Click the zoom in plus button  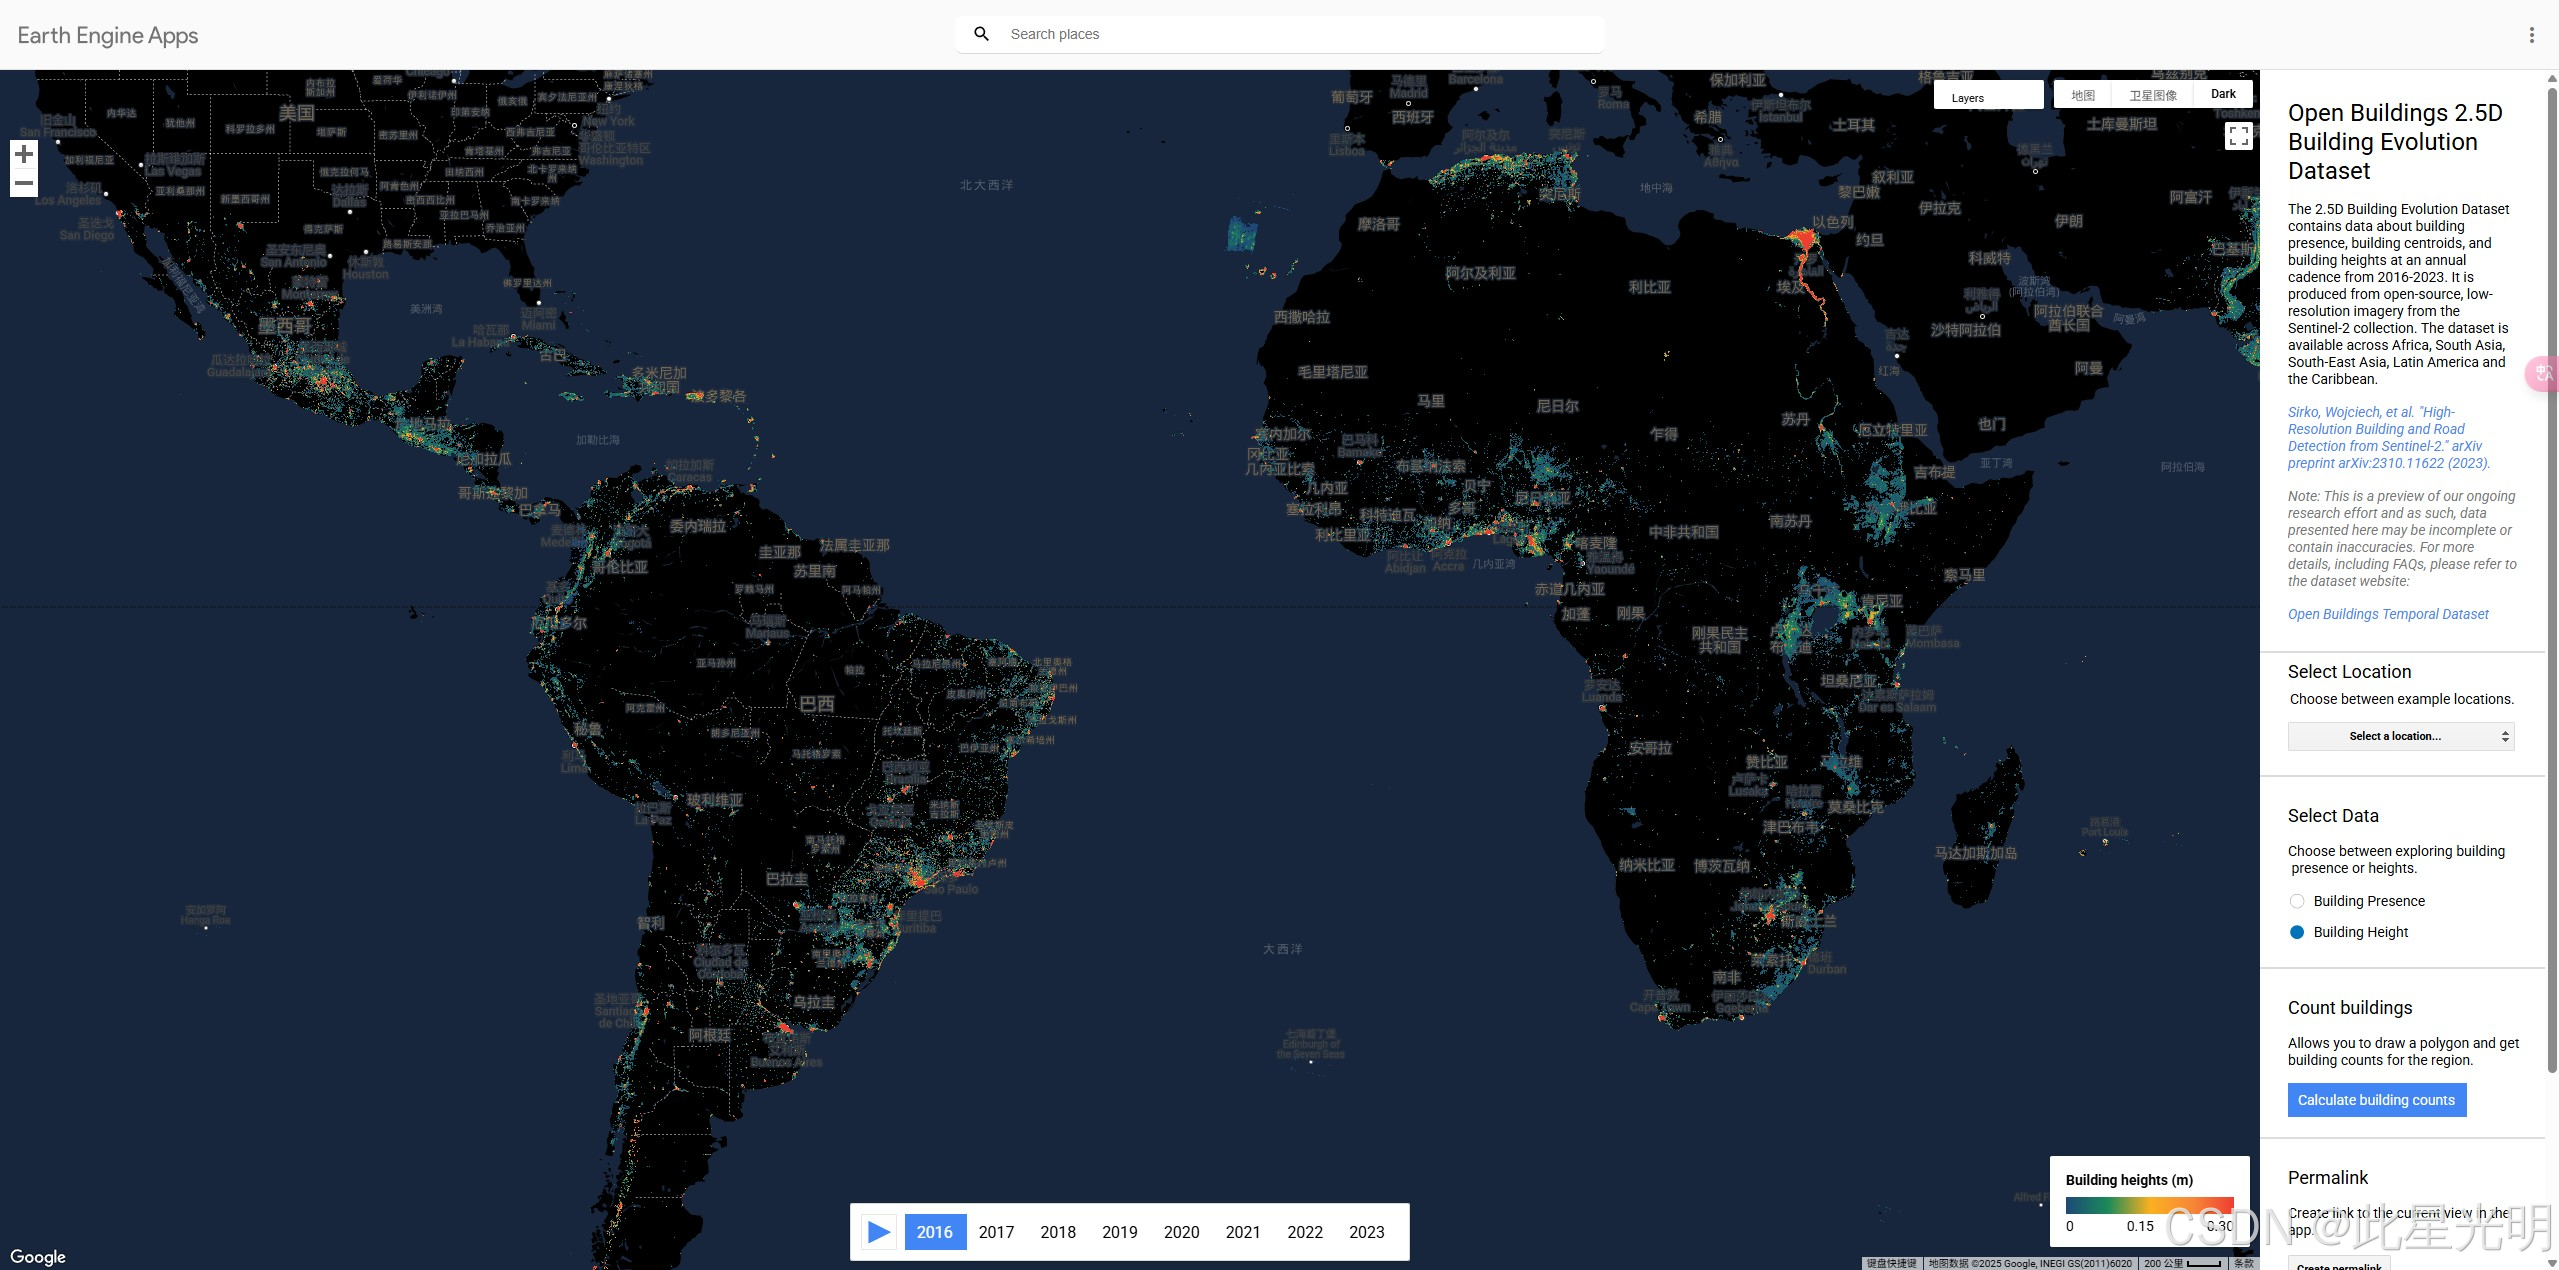tap(24, 154)
